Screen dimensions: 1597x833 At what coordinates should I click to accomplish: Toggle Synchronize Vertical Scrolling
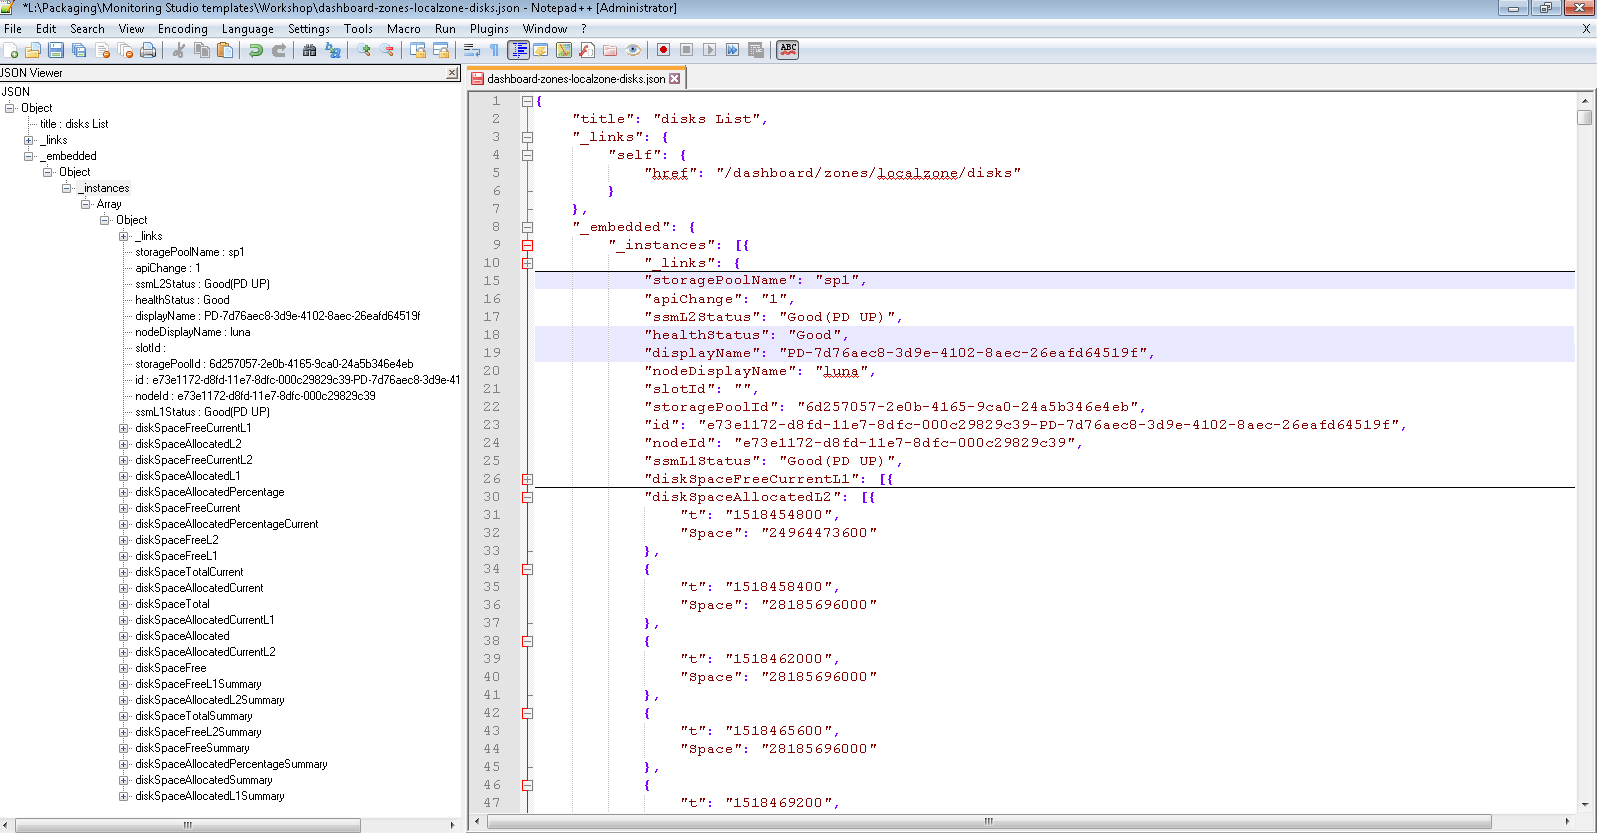417,50
